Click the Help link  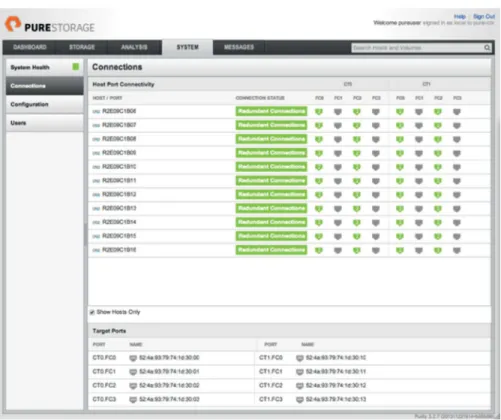460,16
